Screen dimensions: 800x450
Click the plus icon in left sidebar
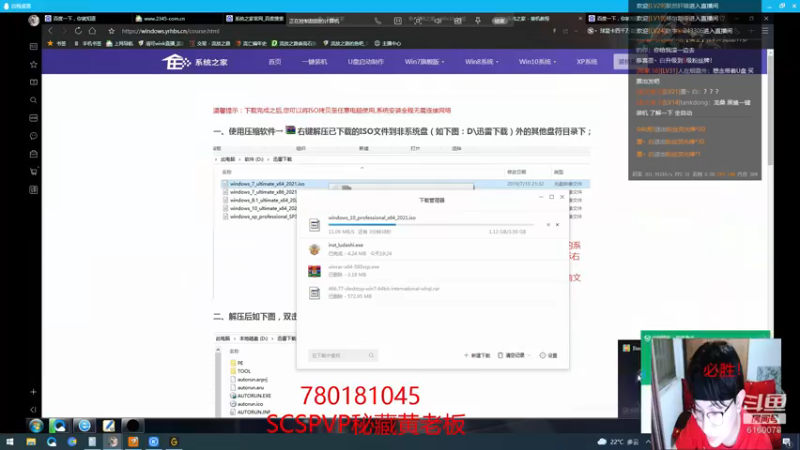(33, 392)
